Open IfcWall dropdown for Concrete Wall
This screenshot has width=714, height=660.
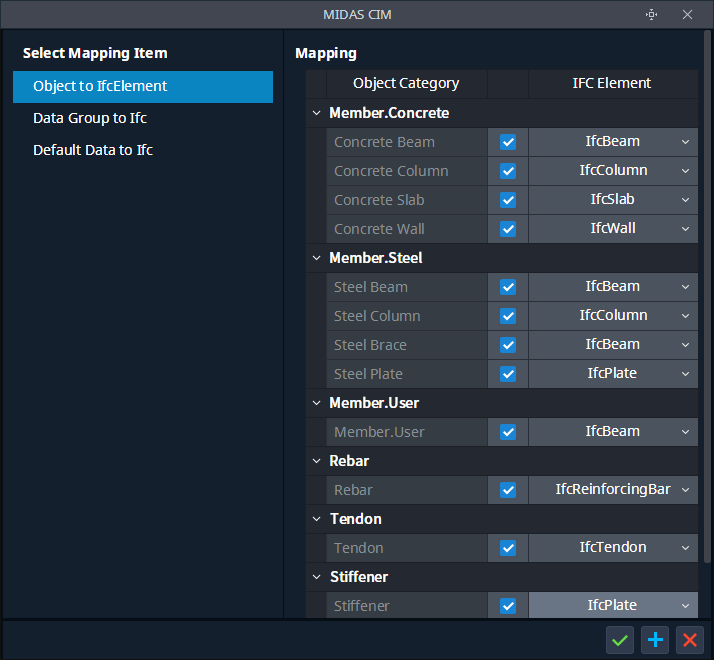[613, 229]
